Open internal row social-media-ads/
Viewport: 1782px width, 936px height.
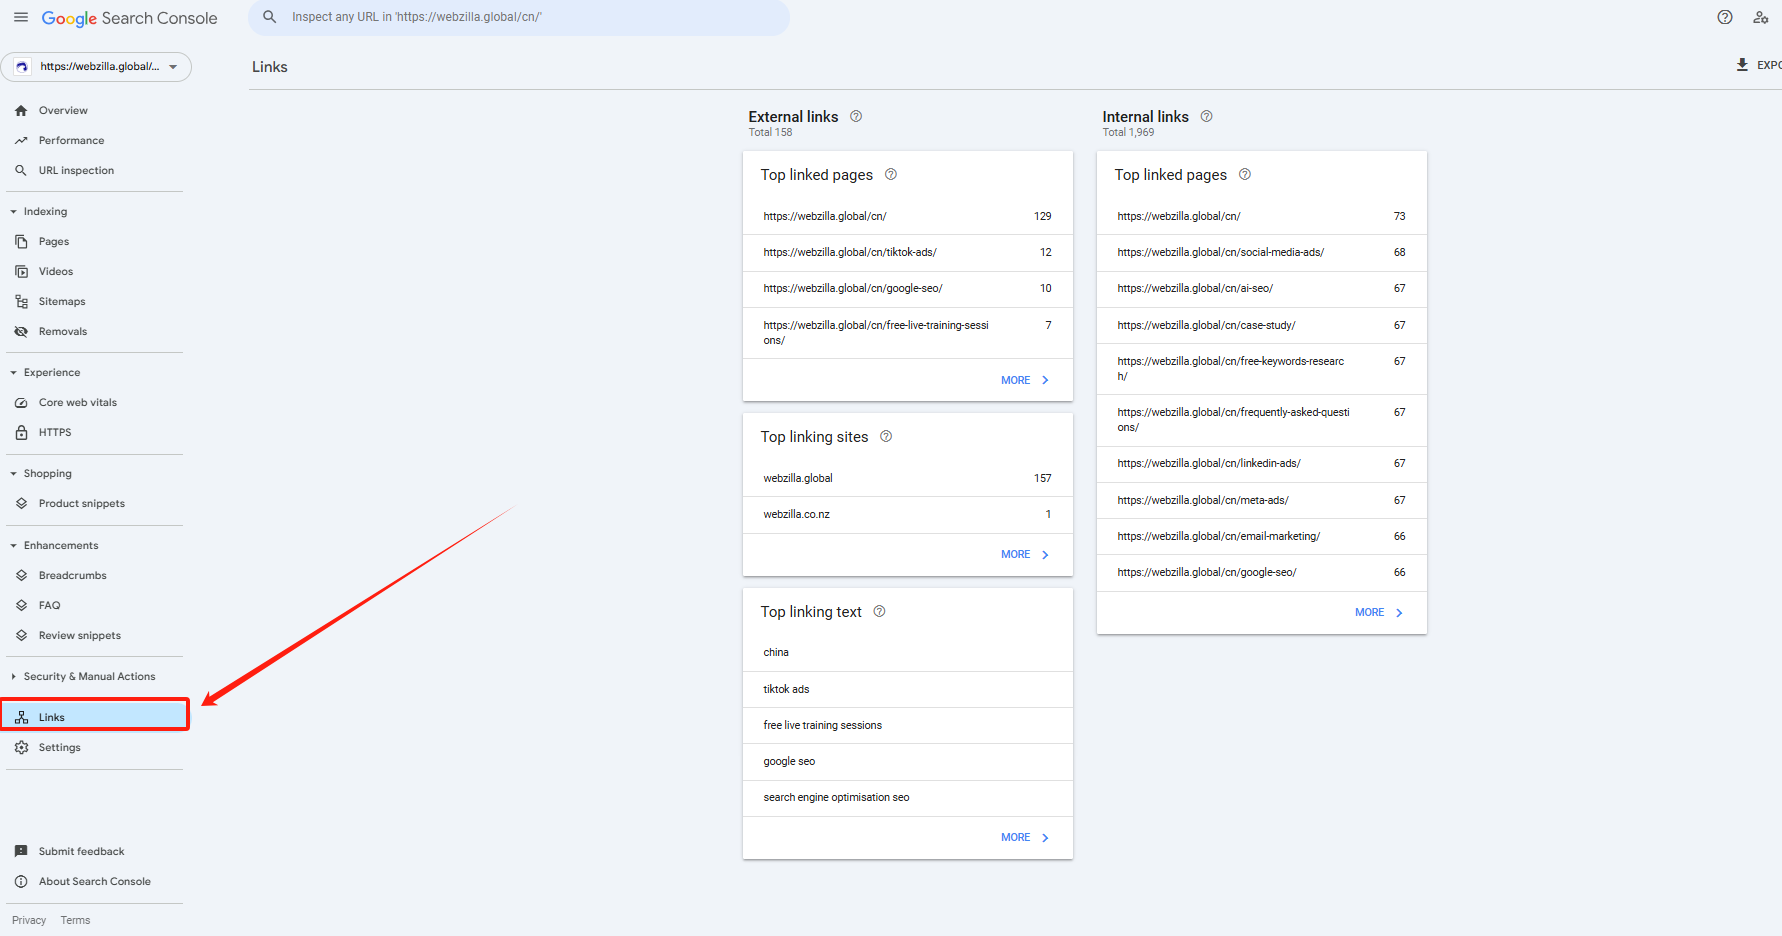1262,253
